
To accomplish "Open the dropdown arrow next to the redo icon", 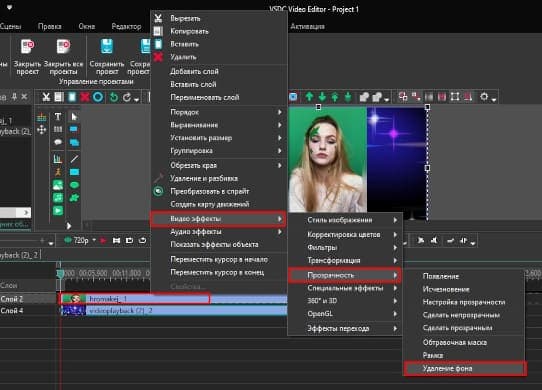I will coord(137,100).
